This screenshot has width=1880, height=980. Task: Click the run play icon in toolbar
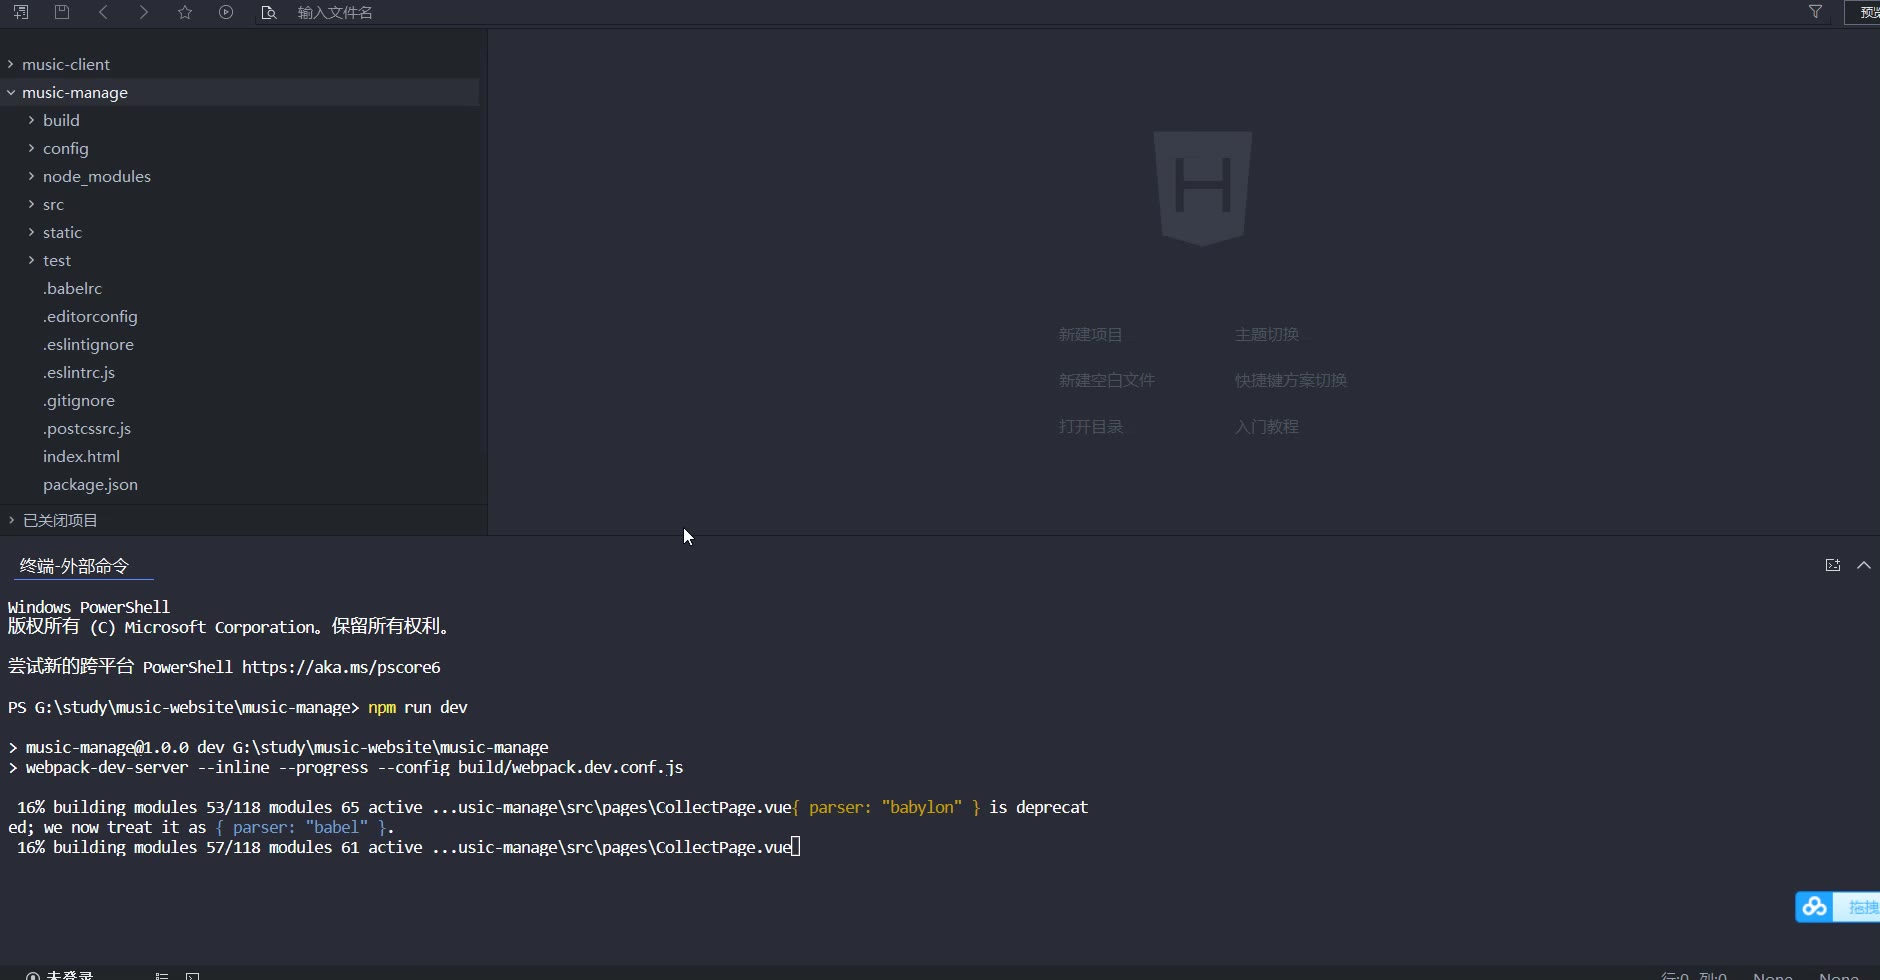coord(226,12)
